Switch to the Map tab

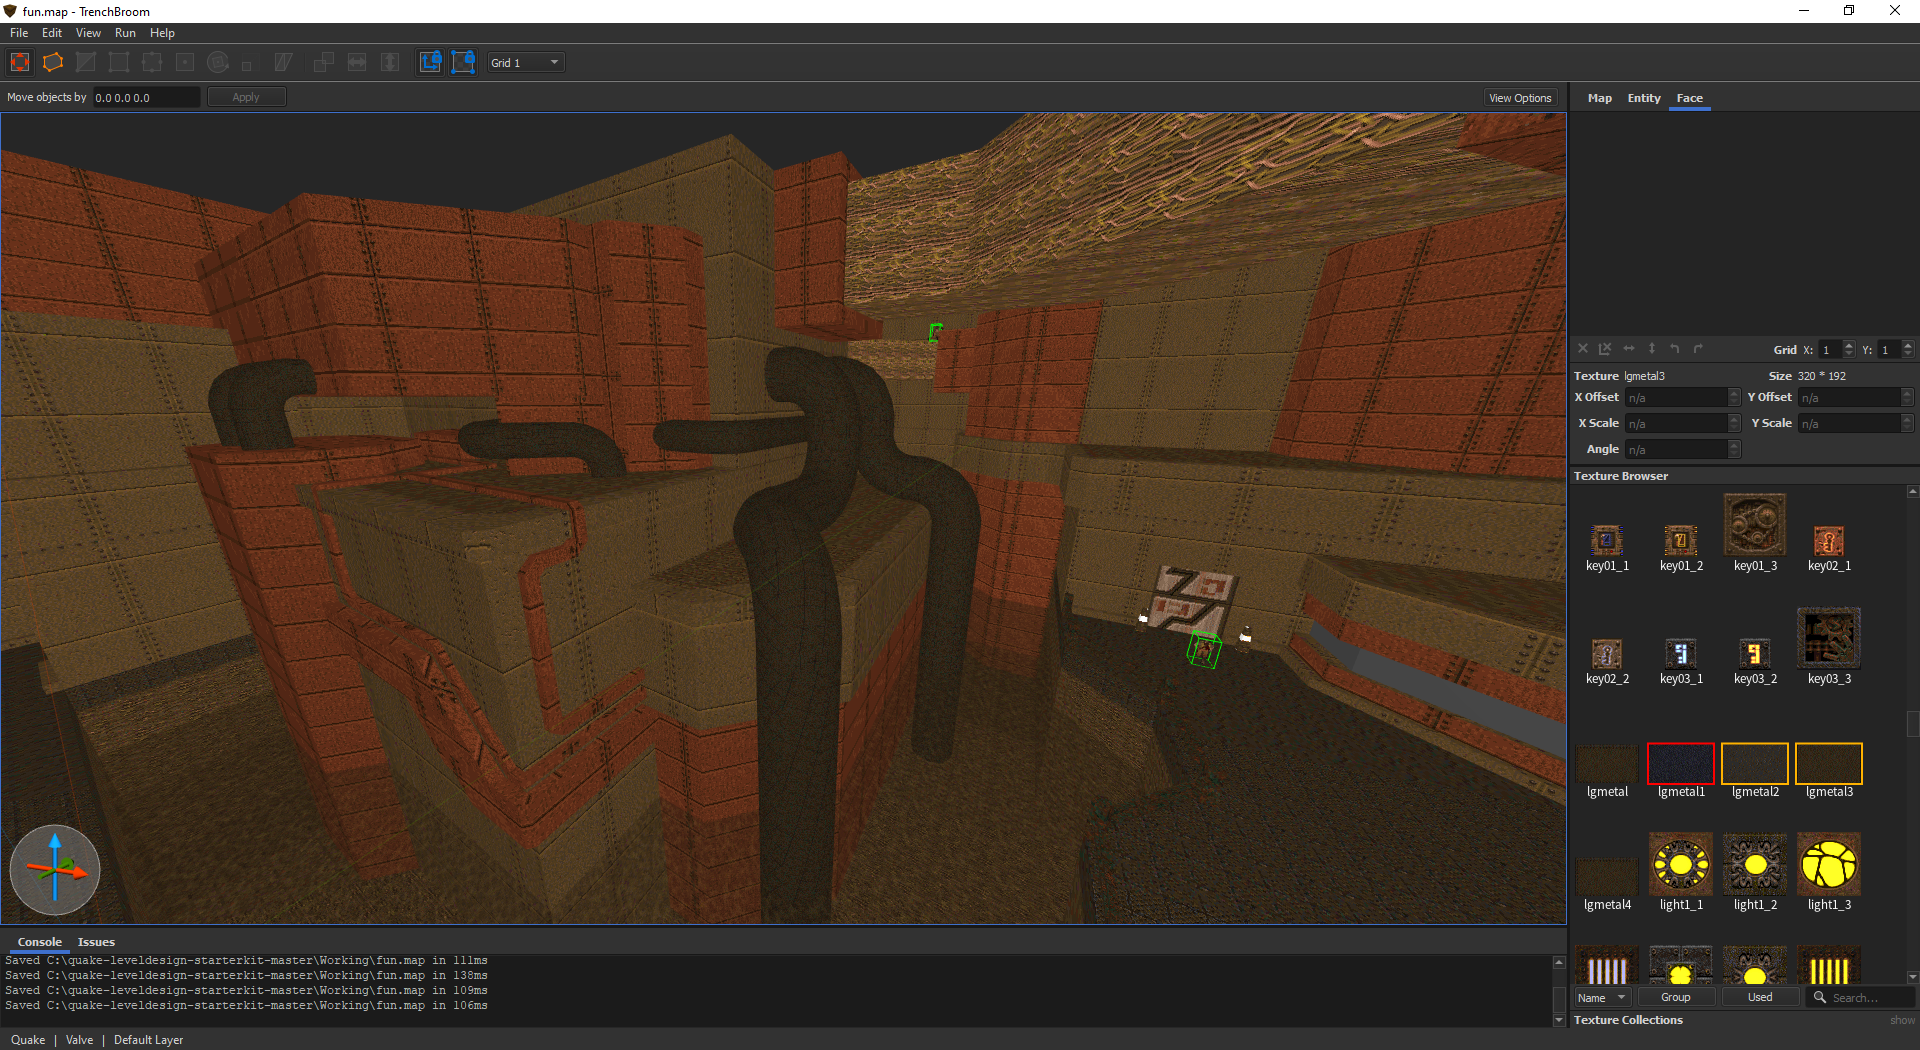coord(1600,98)
